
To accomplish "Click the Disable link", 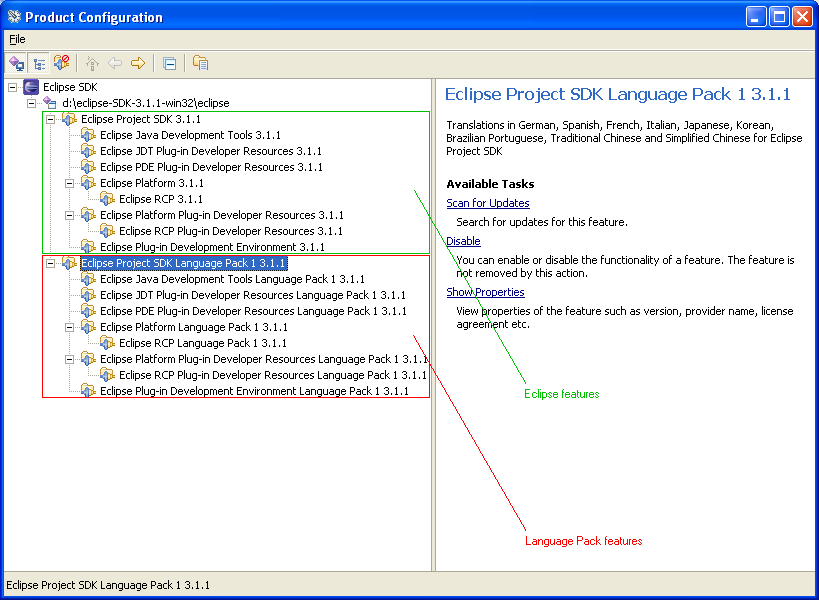I will [x=463, y=241].
